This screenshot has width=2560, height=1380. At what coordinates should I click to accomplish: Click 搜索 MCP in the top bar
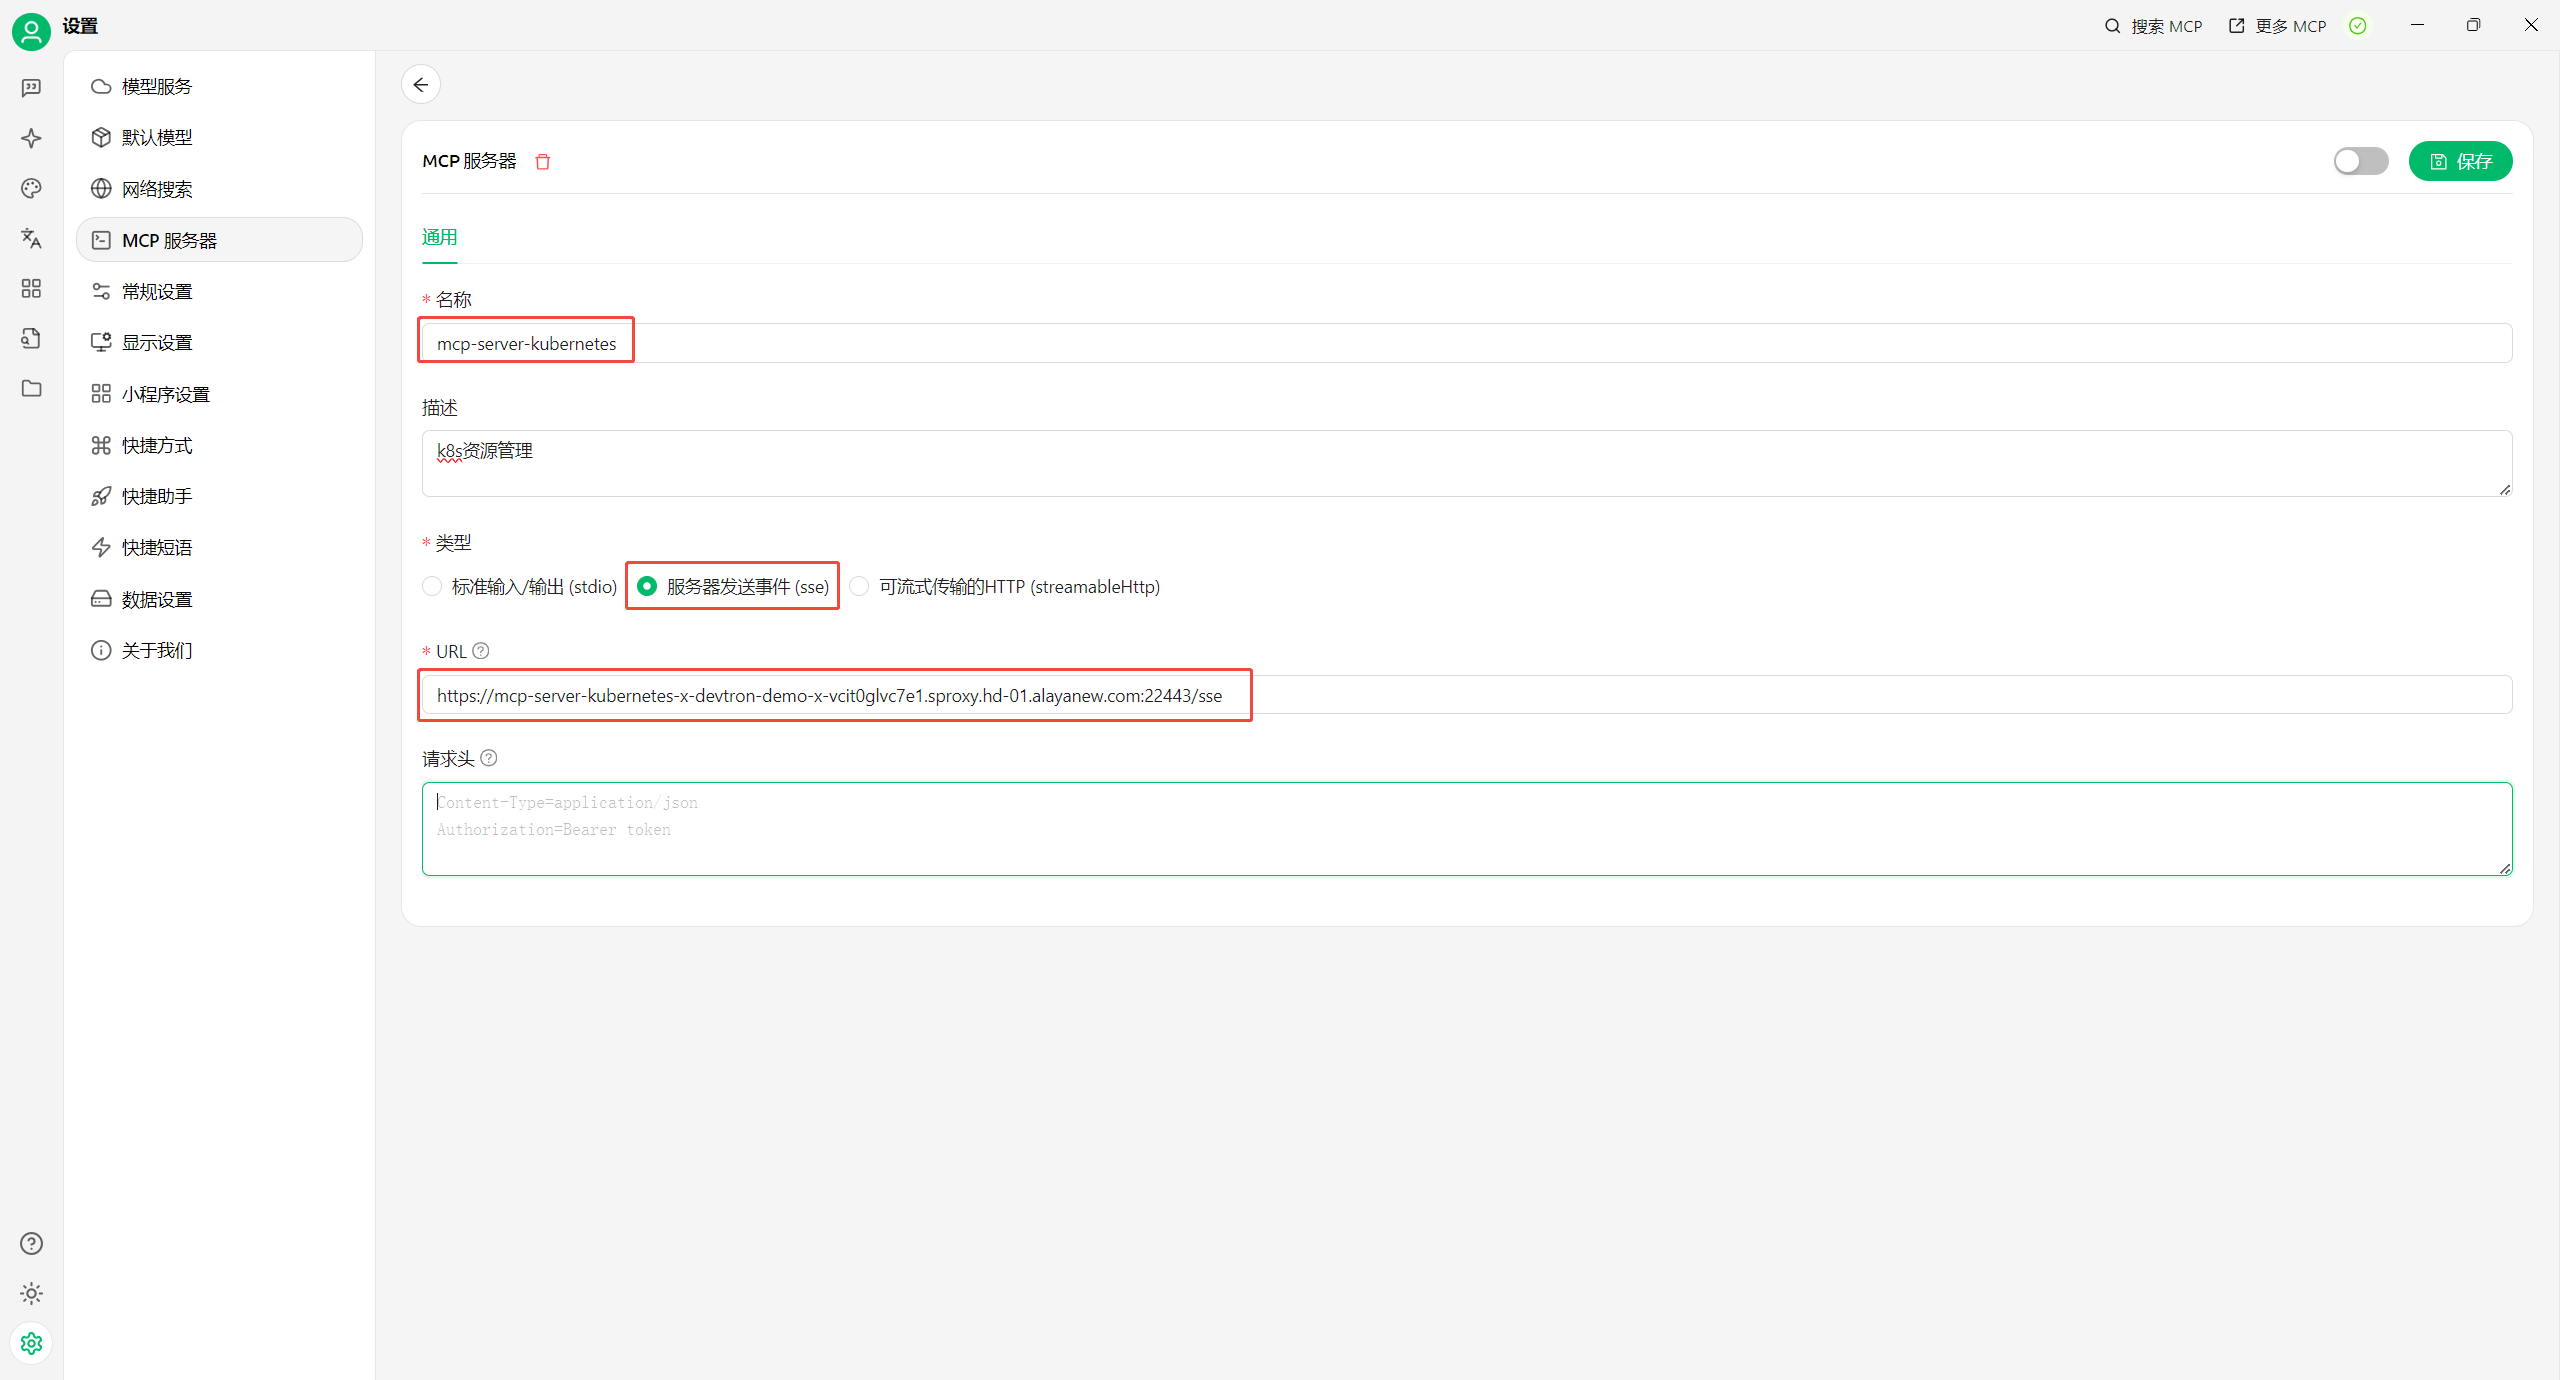2153,26
